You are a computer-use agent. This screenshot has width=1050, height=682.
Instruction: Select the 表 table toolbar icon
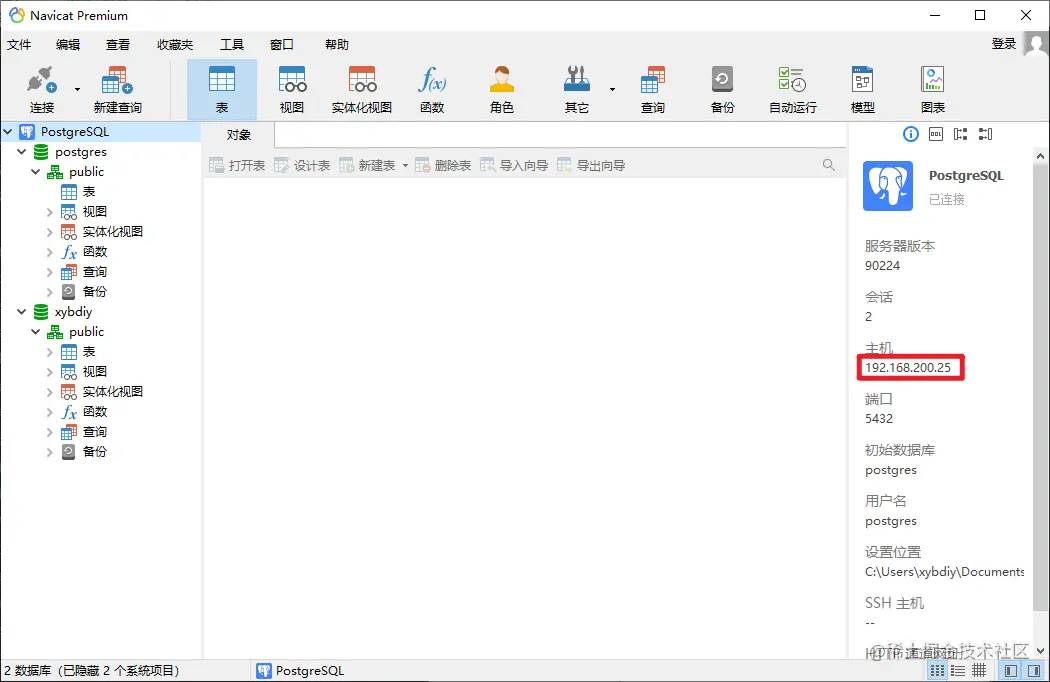pos(222,89)
